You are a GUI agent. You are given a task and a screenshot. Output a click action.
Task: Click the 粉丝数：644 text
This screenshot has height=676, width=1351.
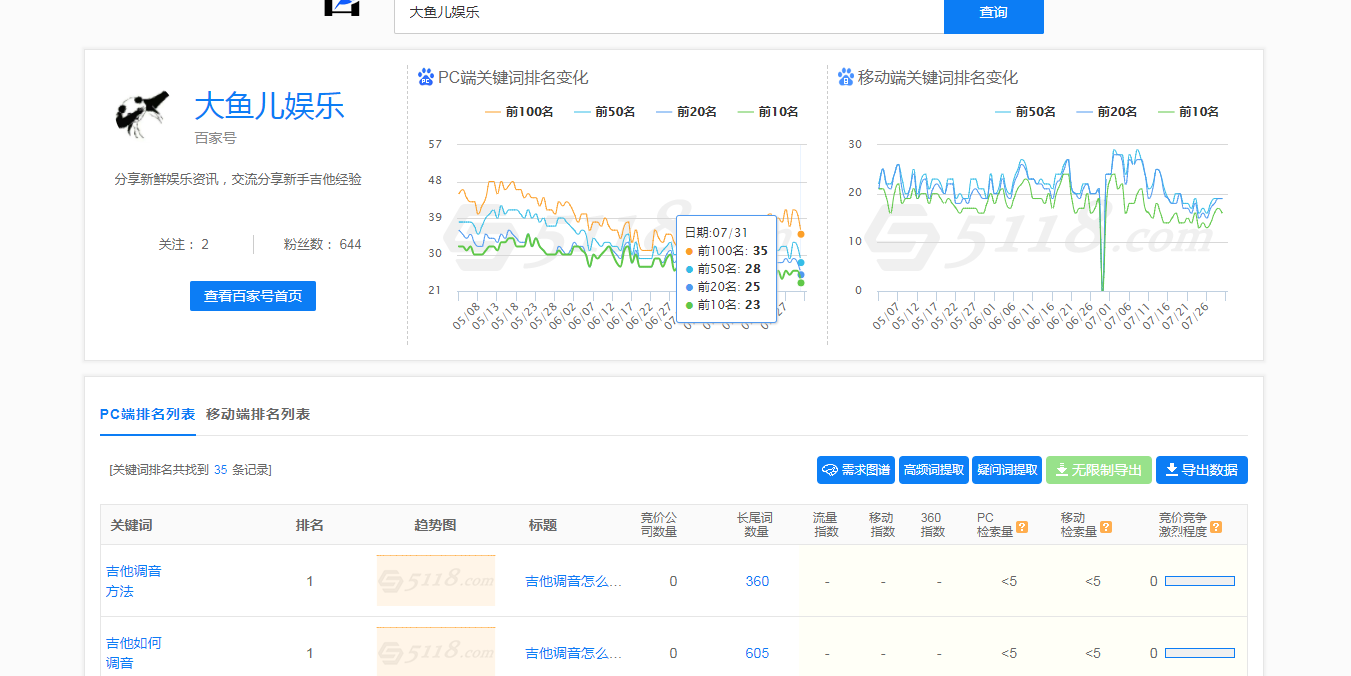pos(322,244)
